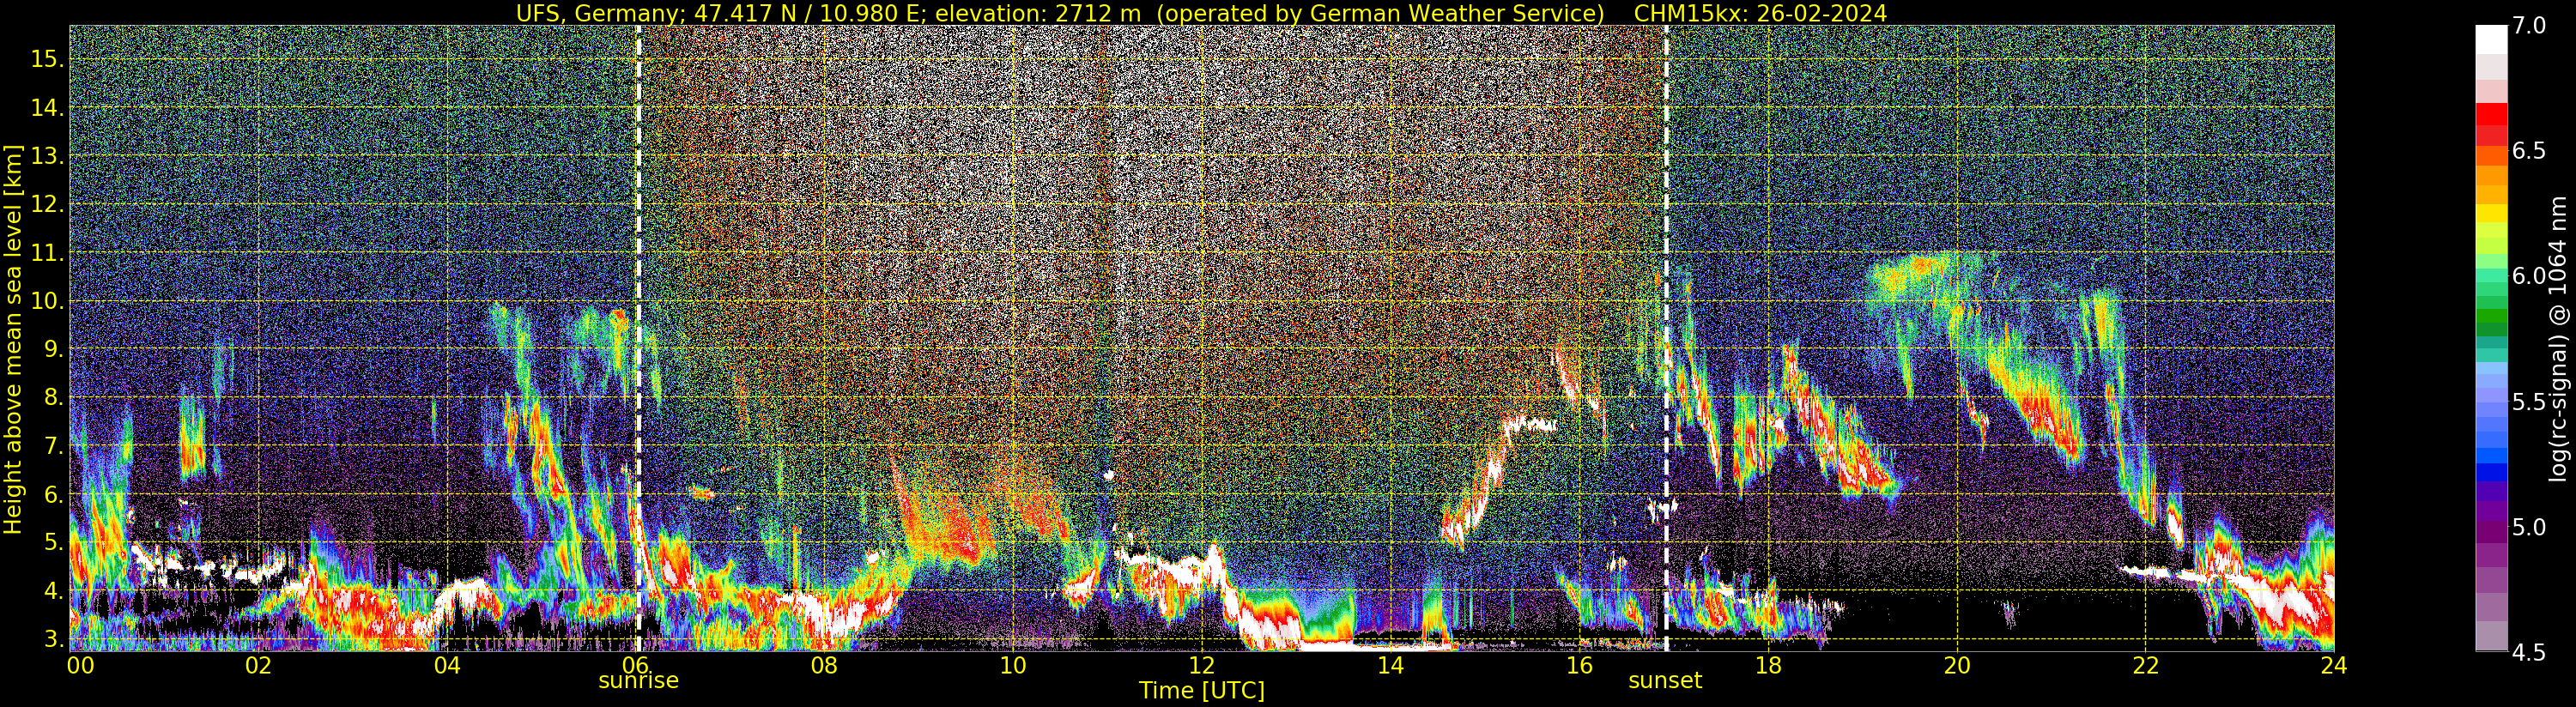Click the '12' time axis tick label
The height and width of the screenshot is (707, 2576).
(x=1202, y=665)
